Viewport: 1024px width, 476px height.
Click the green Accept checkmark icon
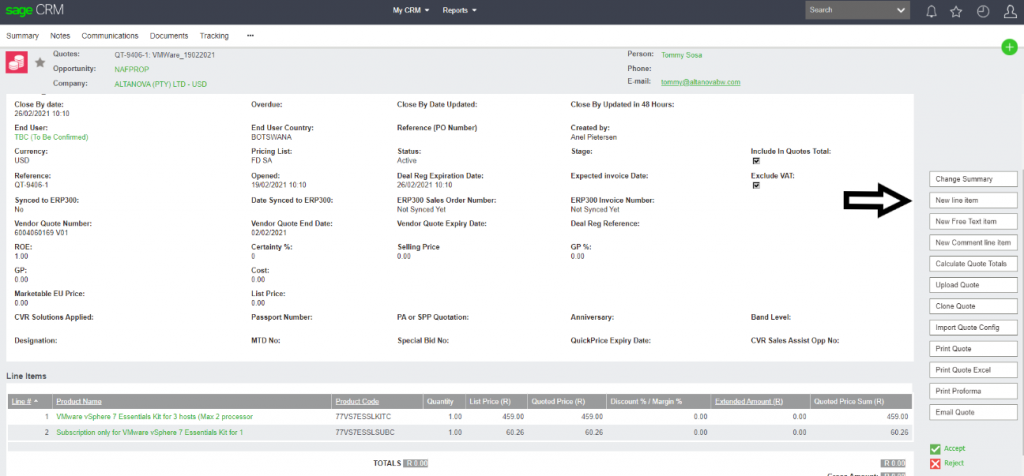935,450
